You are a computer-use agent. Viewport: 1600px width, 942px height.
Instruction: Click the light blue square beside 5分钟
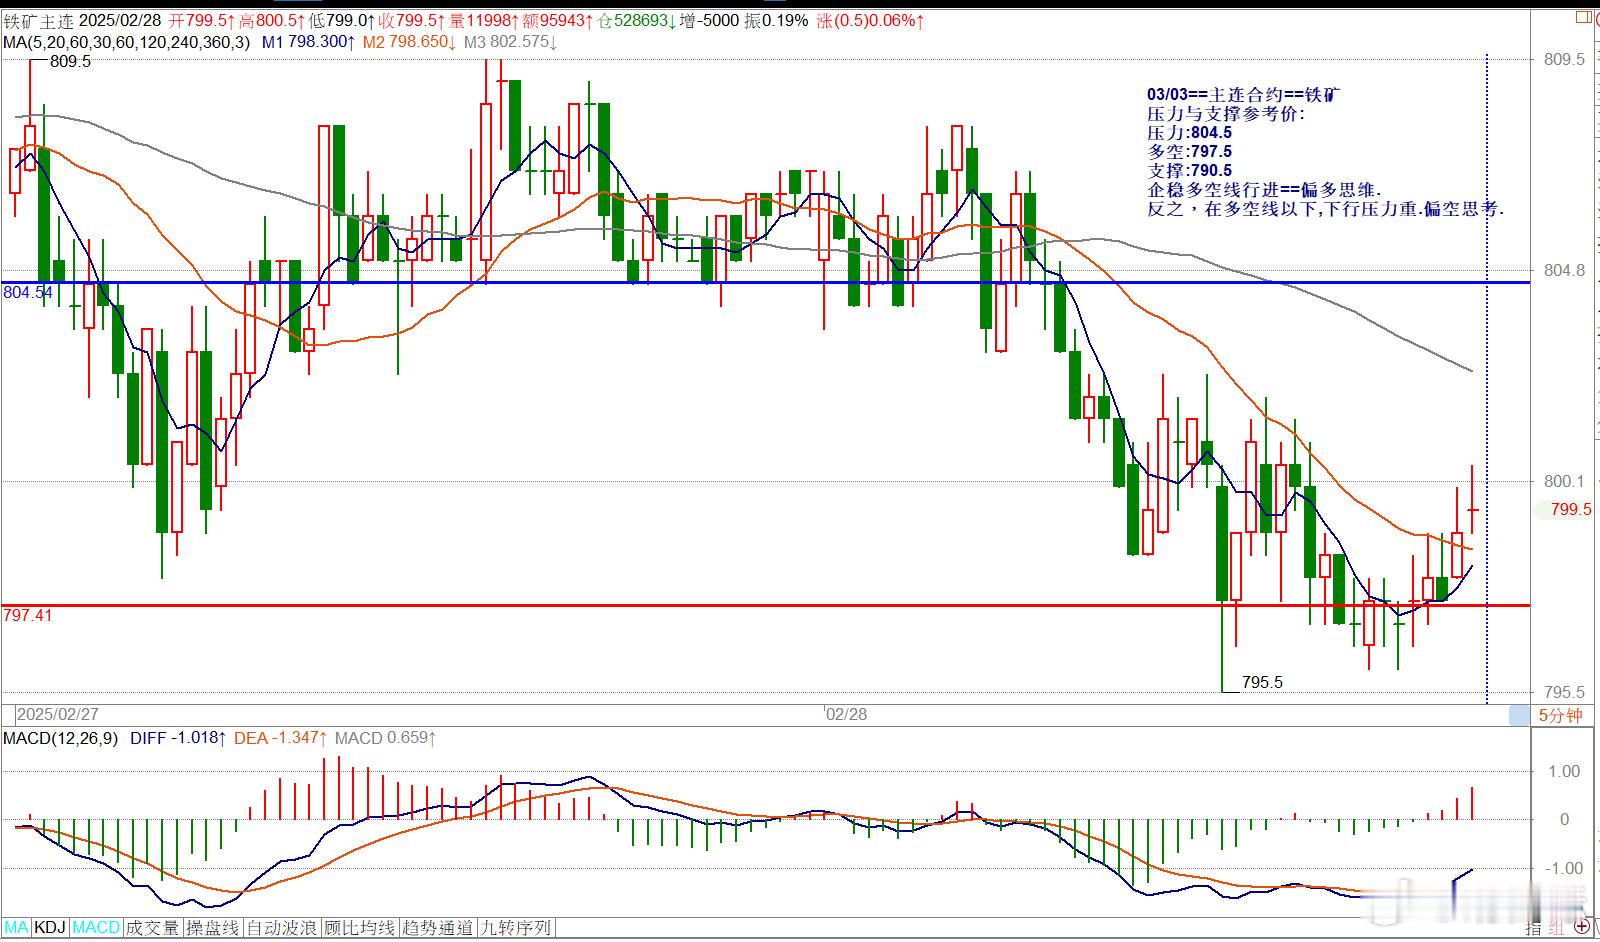[x=1520, y=716]
